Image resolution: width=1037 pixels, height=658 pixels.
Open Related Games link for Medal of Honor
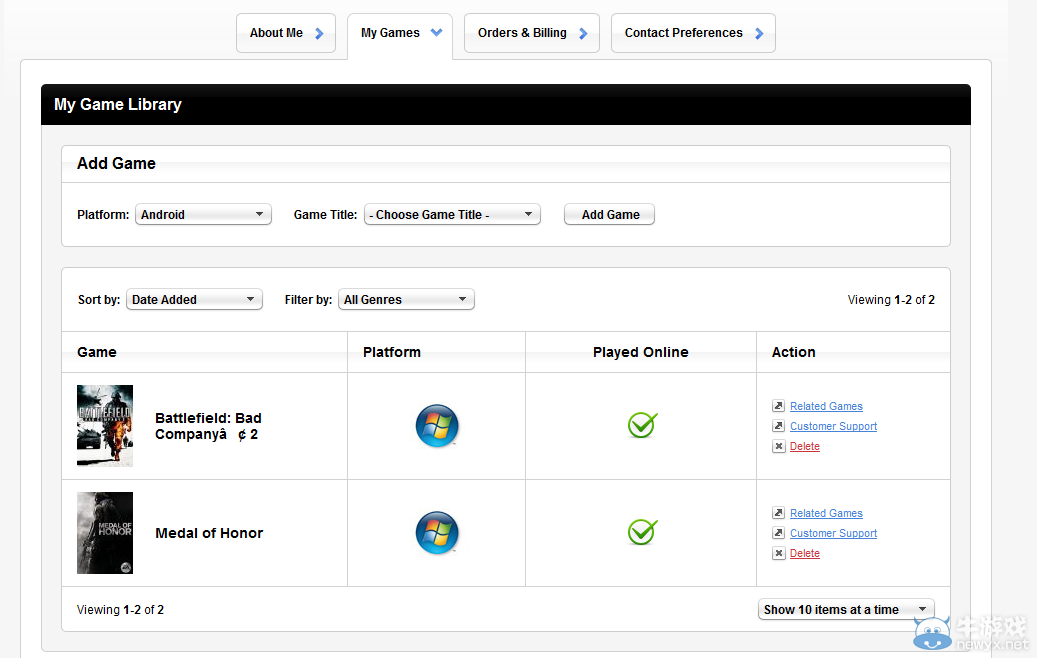tap(826, 513)
